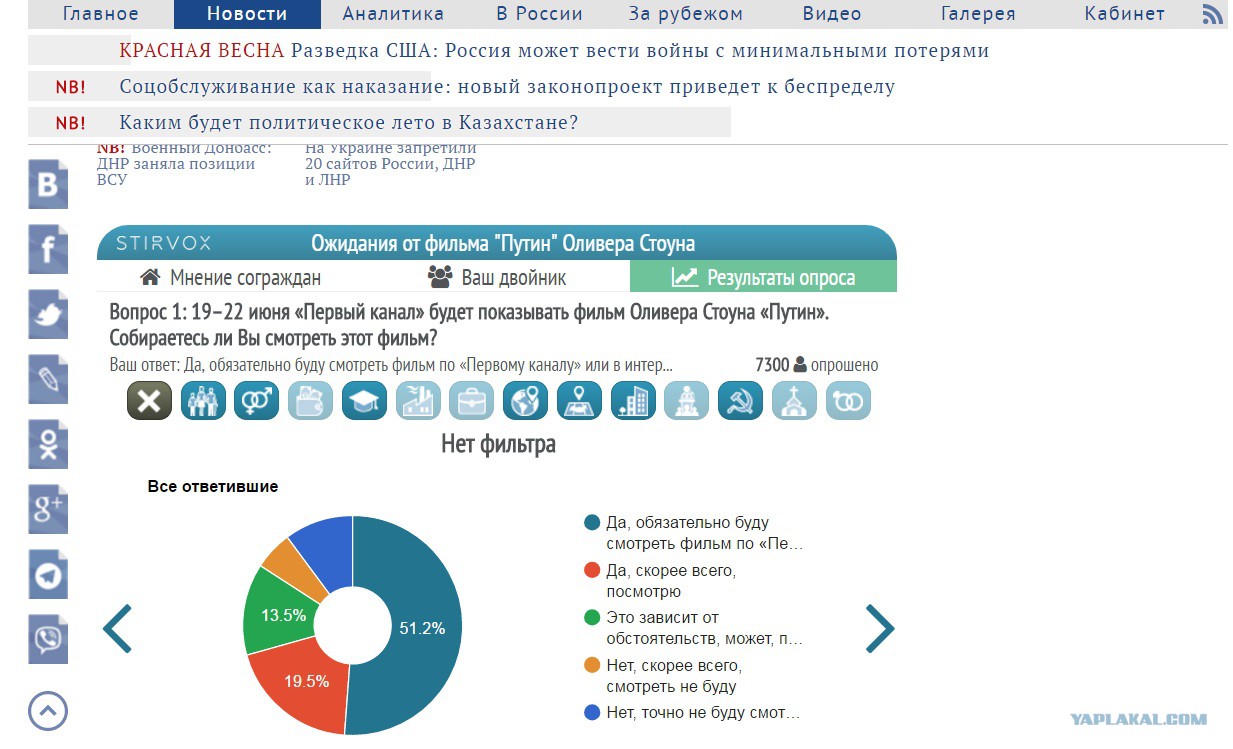
Task: Open the Аналитика menu item
Action: click(393, 14)
